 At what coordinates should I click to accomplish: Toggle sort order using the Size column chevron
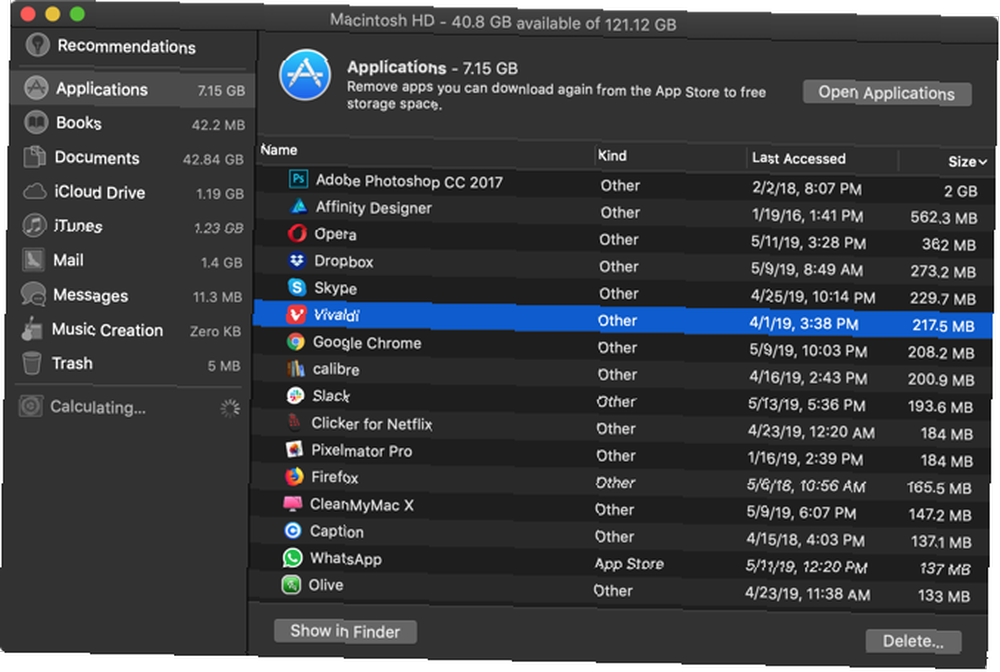click(982, 162)
